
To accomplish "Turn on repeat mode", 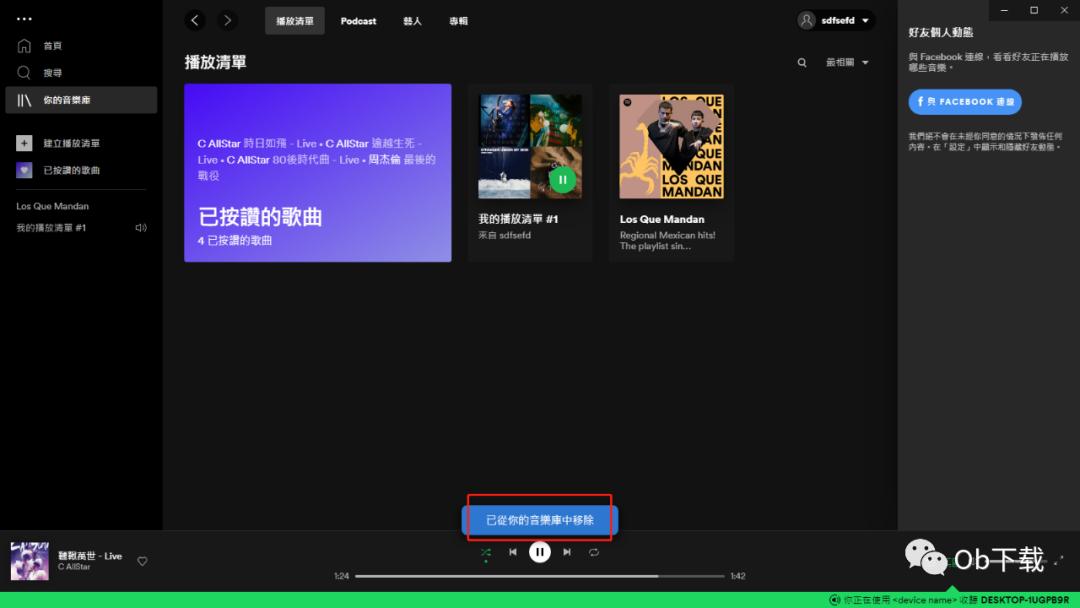I will [593, 551].
